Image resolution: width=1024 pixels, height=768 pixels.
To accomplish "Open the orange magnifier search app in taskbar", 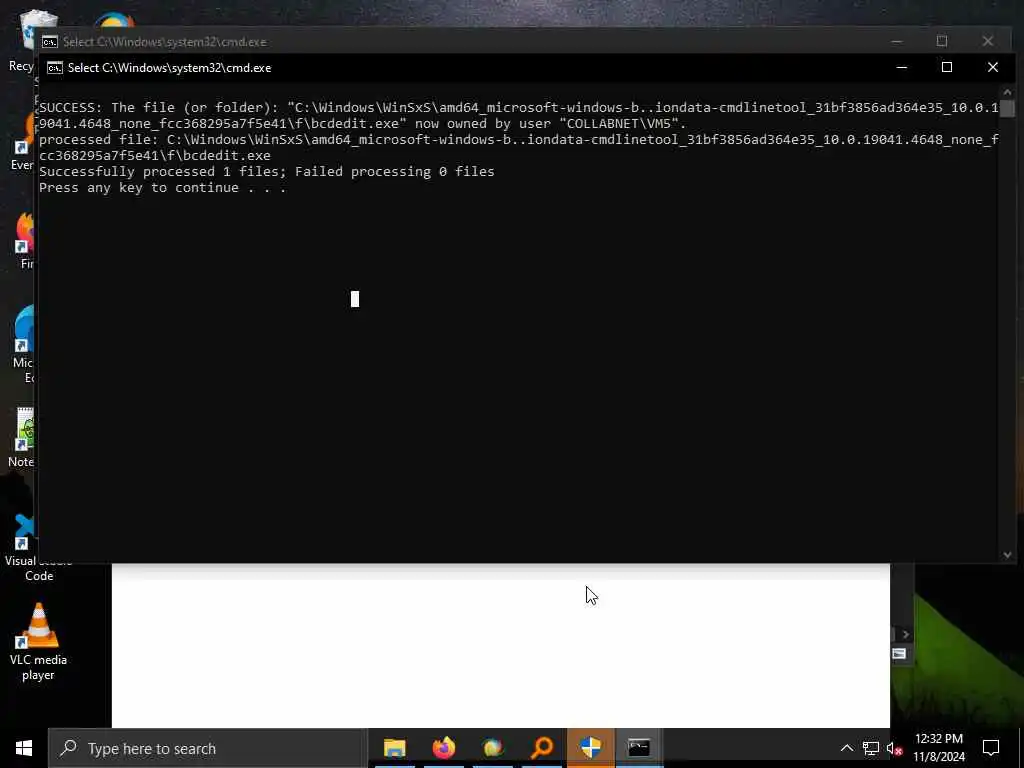I will point(542,748).
